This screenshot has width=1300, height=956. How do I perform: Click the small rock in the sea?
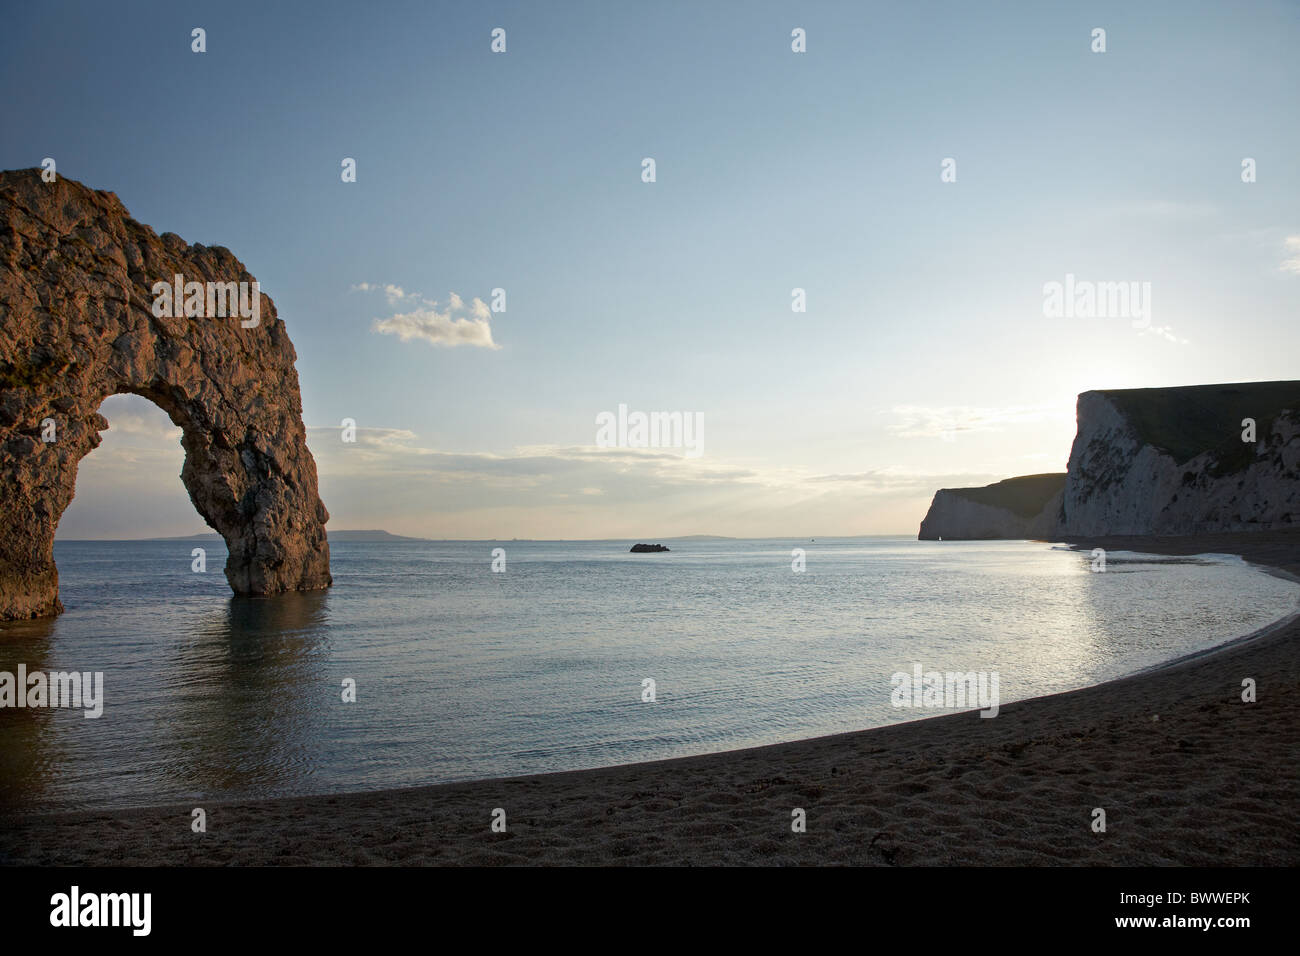(x=649, y=547)
